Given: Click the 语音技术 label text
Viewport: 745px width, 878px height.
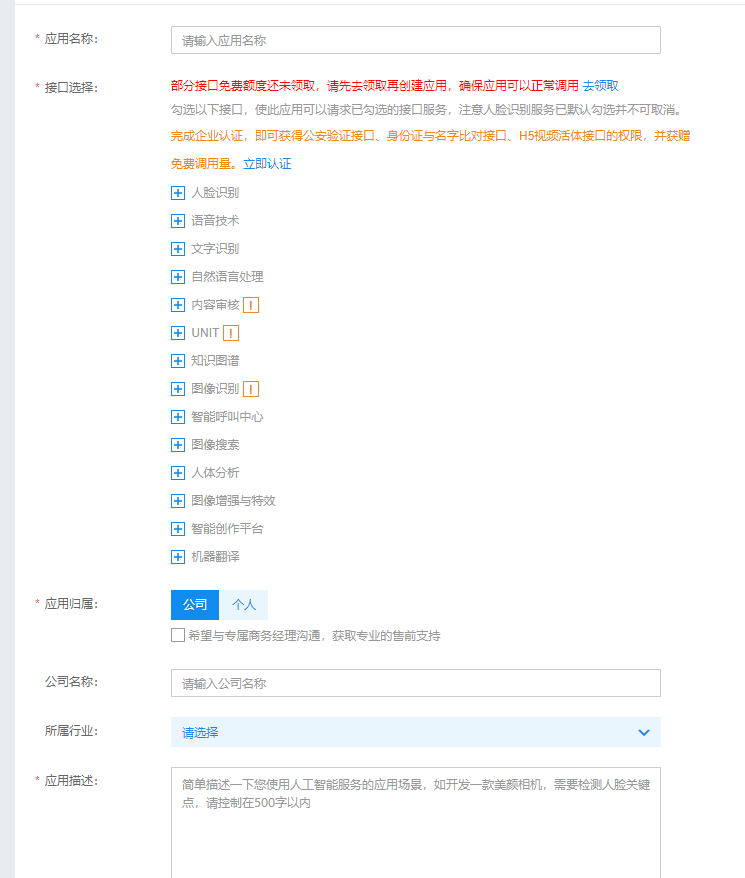Looking at the screenshot, I should point(215,221).
